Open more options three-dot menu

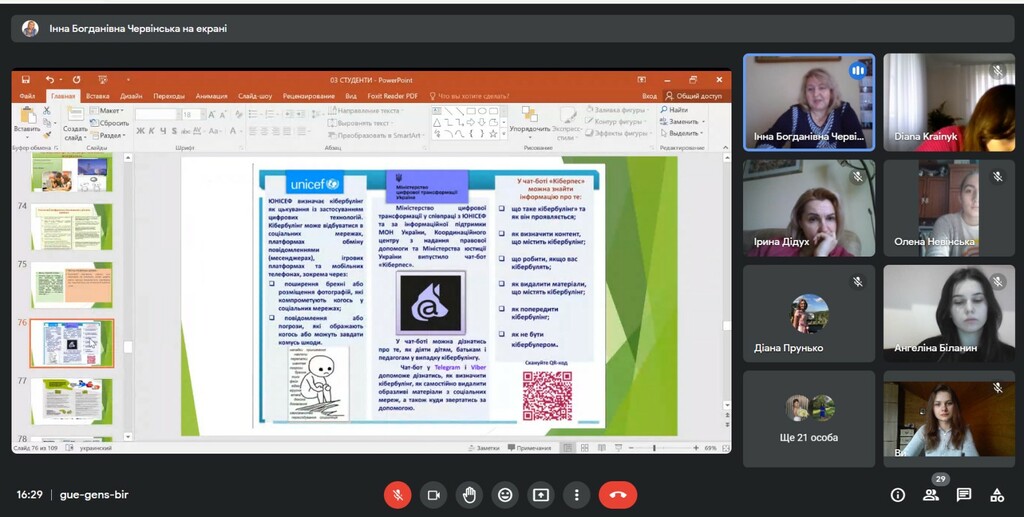tap(576, 494)
